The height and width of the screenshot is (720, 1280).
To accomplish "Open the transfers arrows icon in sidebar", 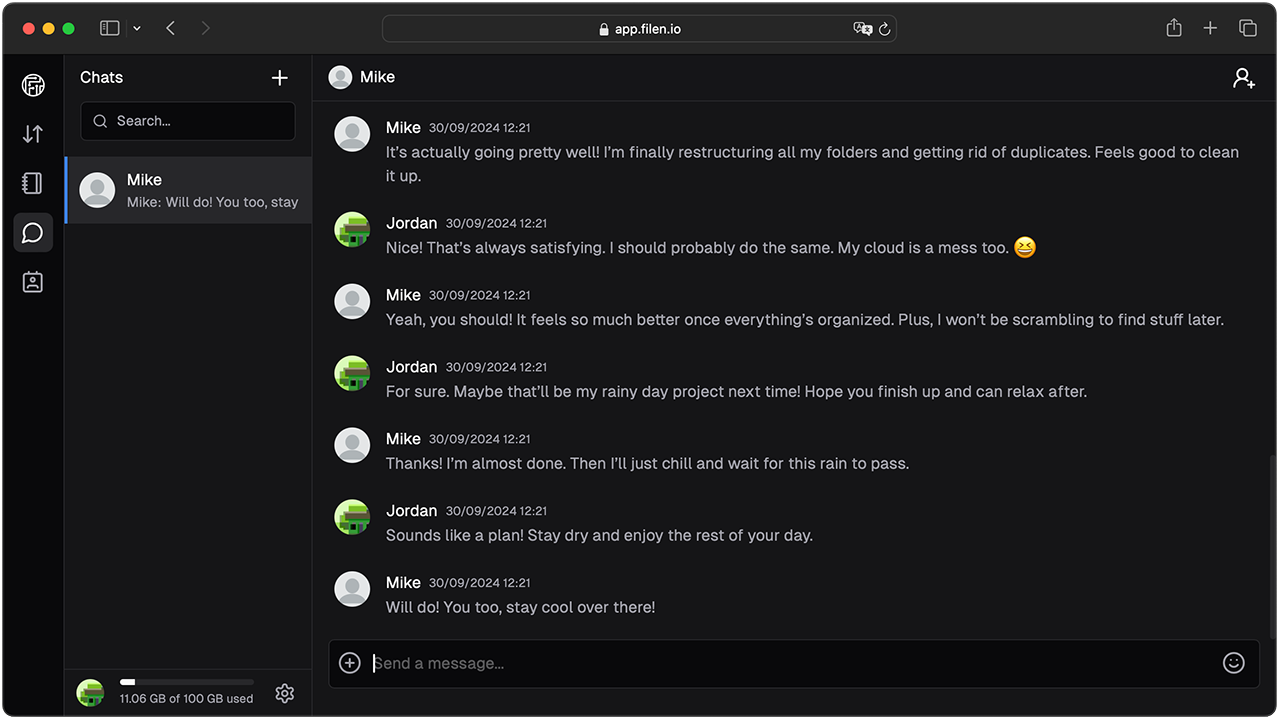I will pos(33,134).
